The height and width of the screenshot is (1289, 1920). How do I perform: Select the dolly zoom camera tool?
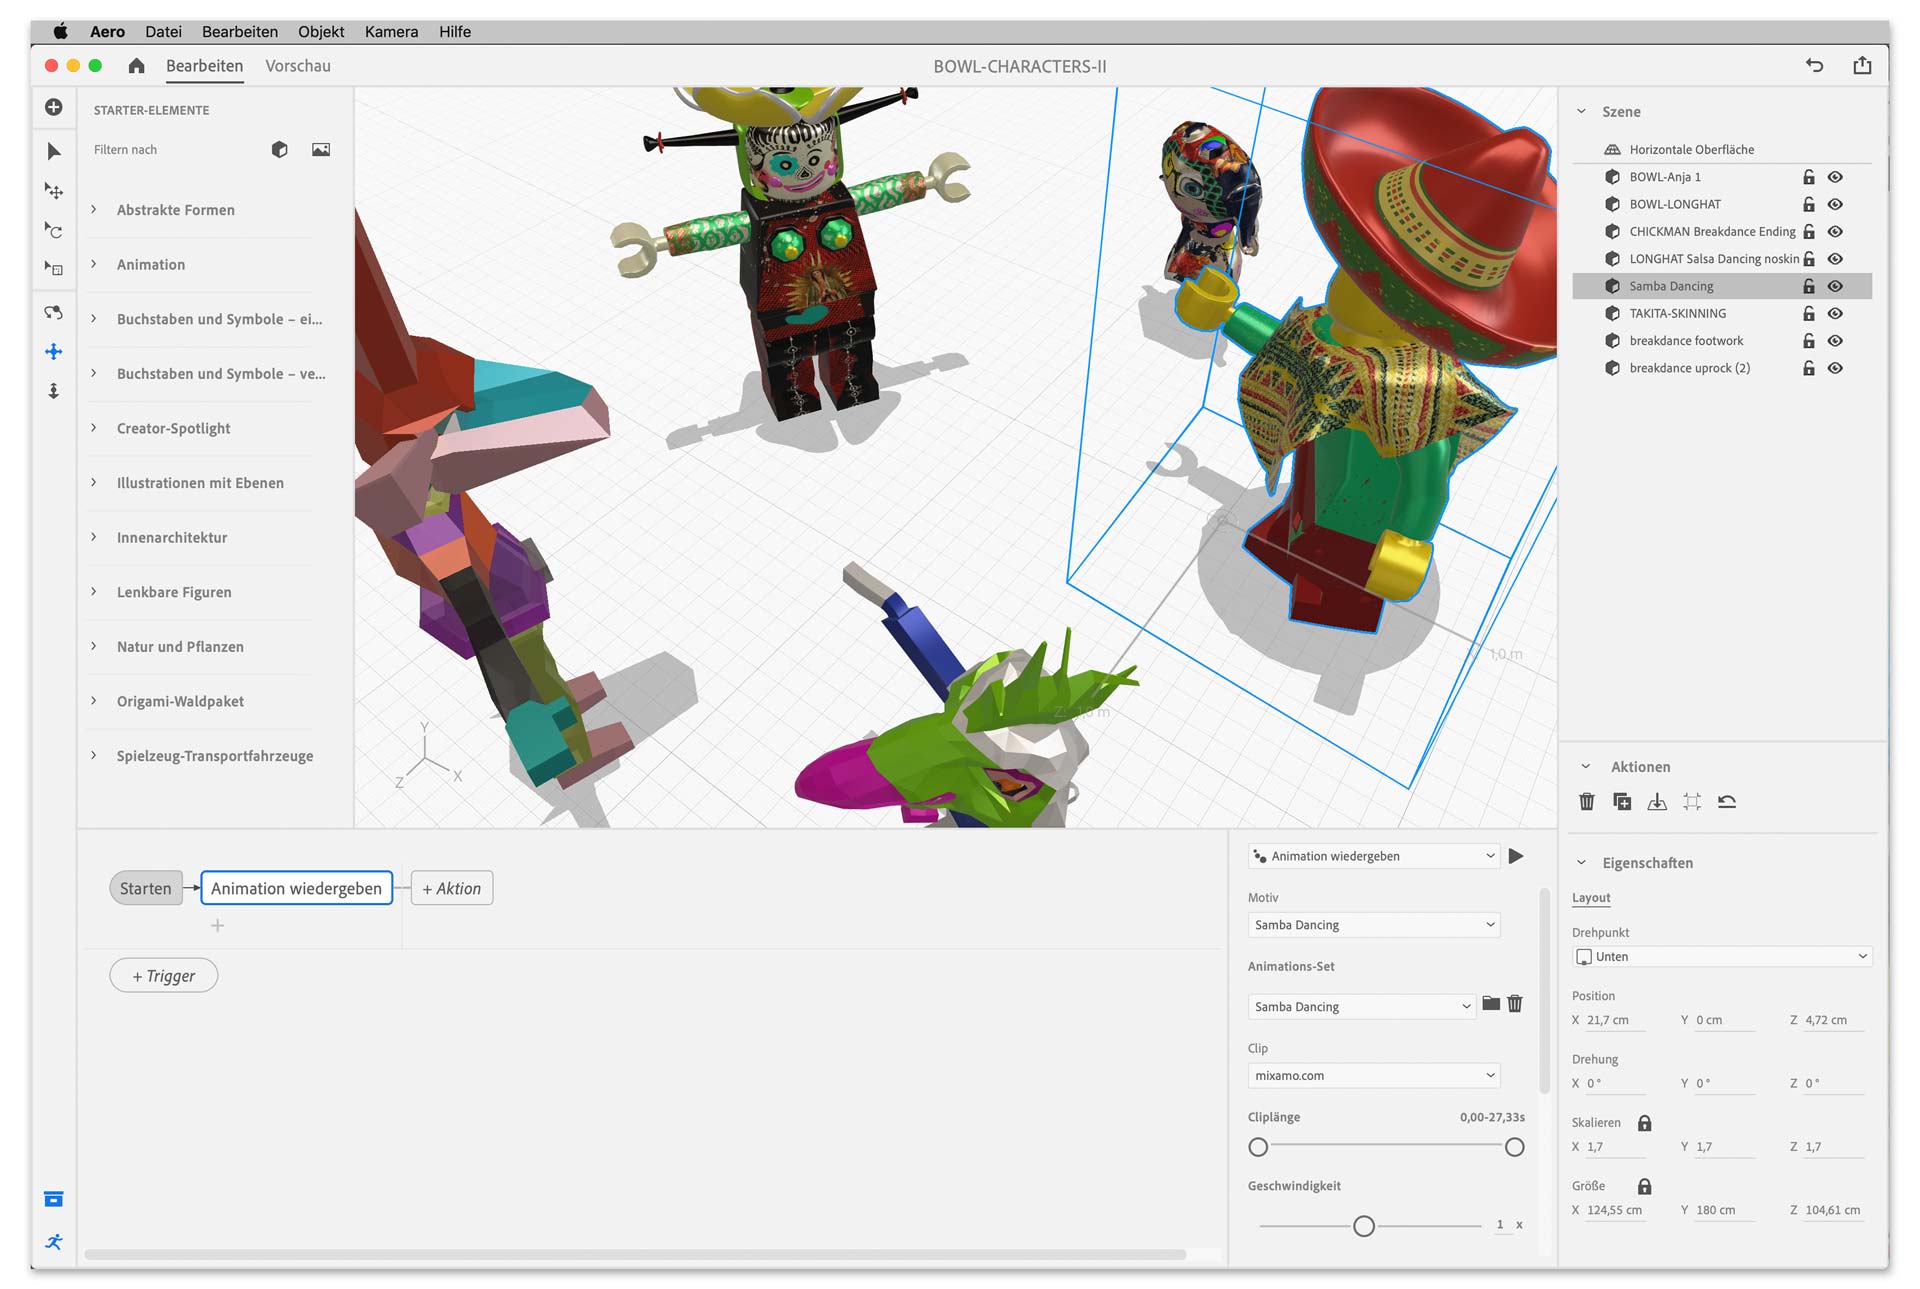coord(54,390)
